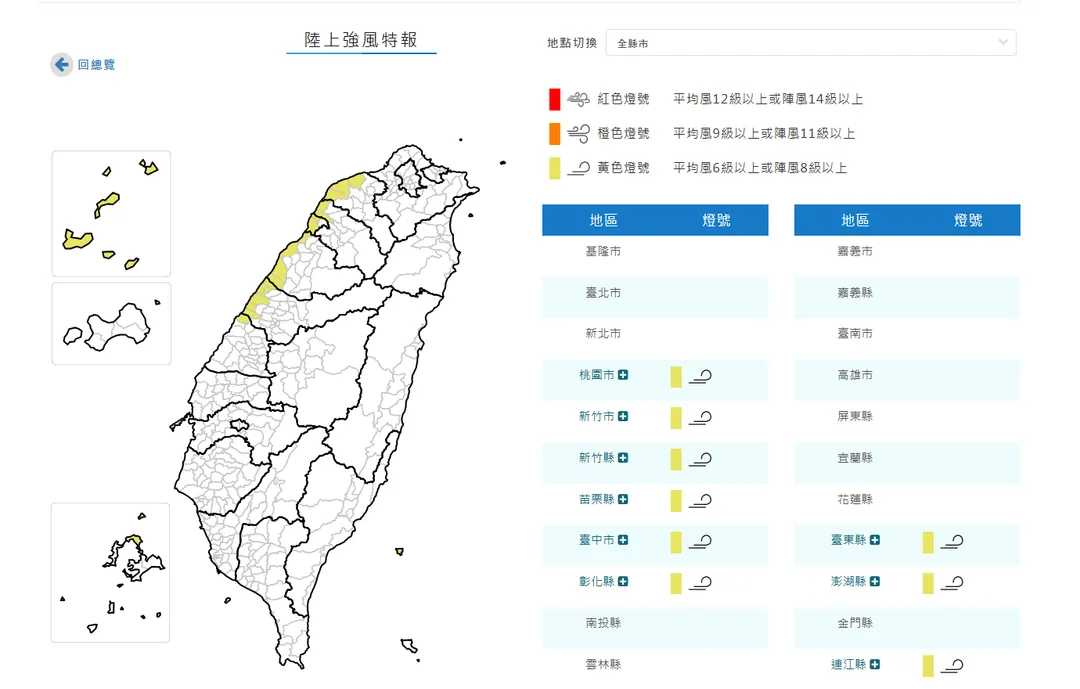This screenshot has height=689, width=1080.
Task: Expand the 彰化縣 plus icon
Action: (623, 582)
